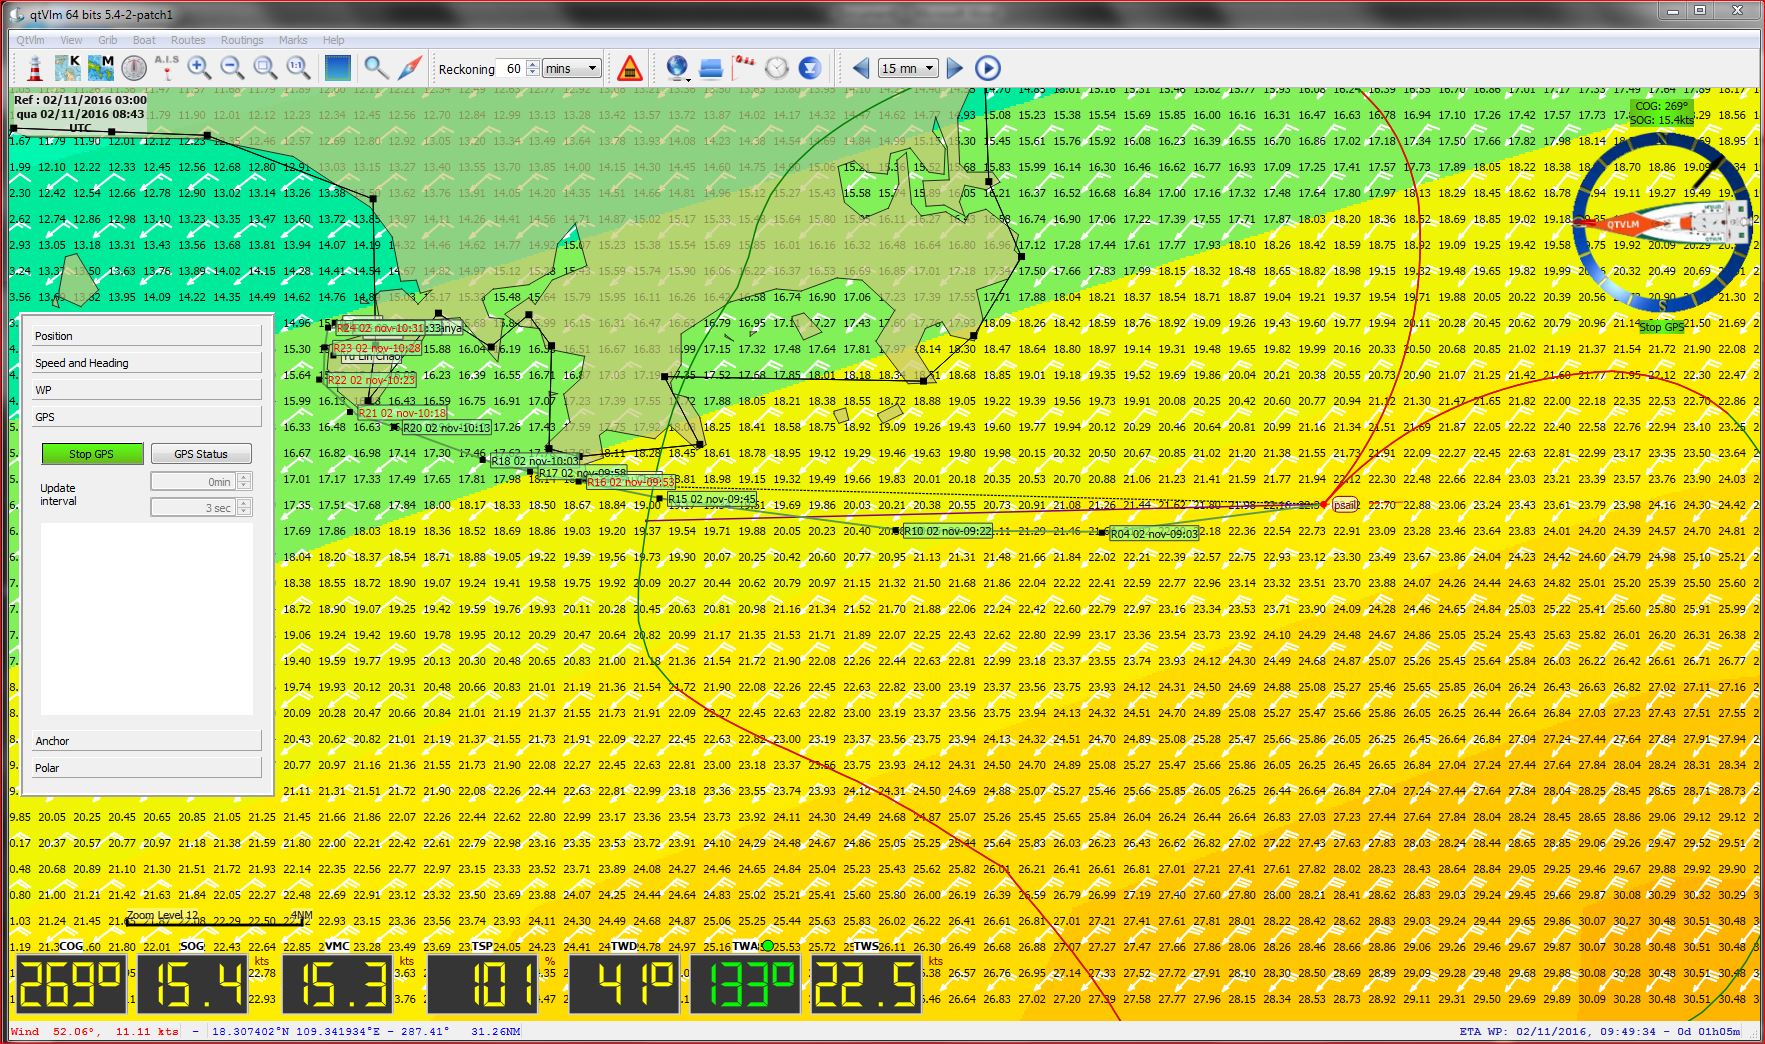Open the Routings menu
The width and height of the screenshot is (1765, 1044).
pyautogui.click(x=242, y=40)
